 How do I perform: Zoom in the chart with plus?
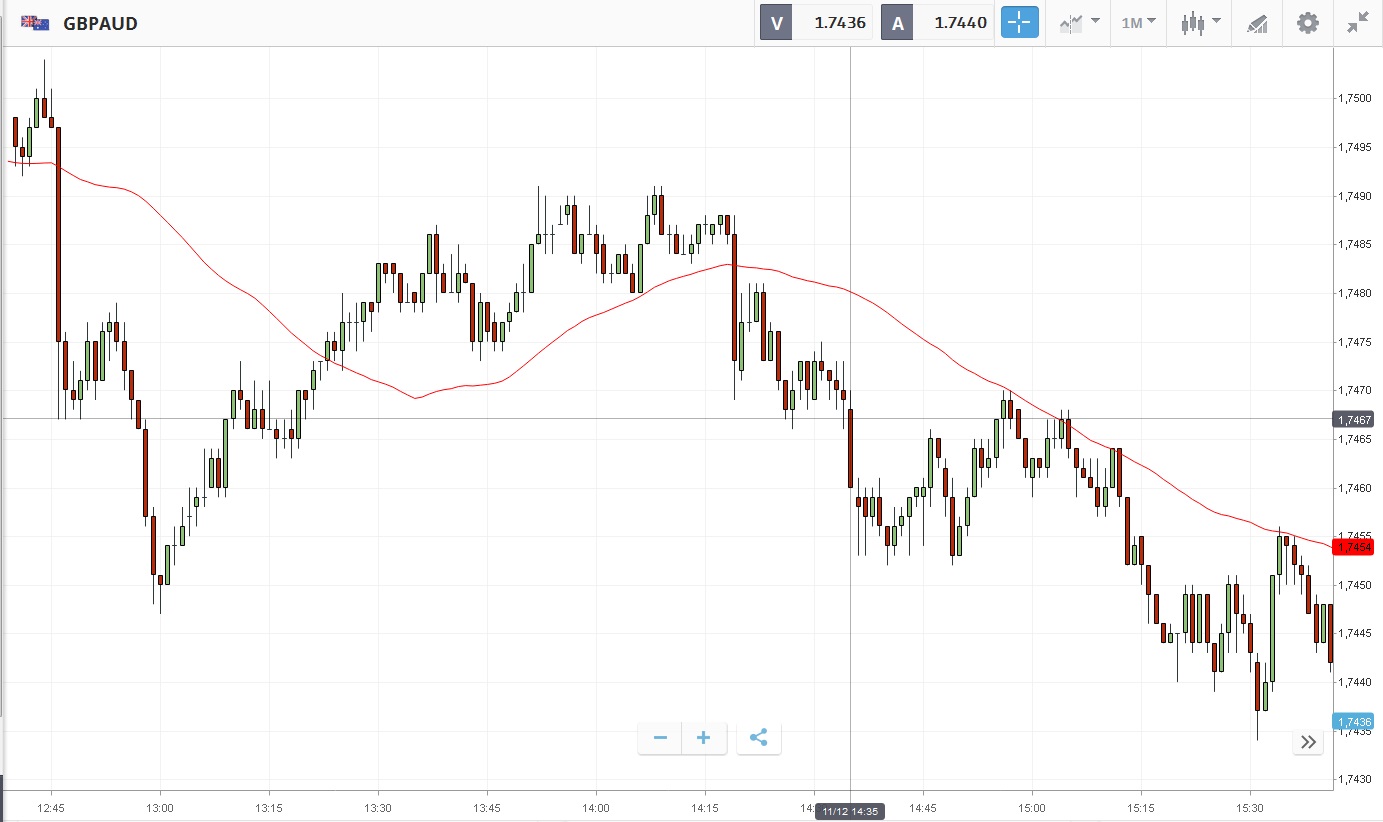click(x=704, y=738)
